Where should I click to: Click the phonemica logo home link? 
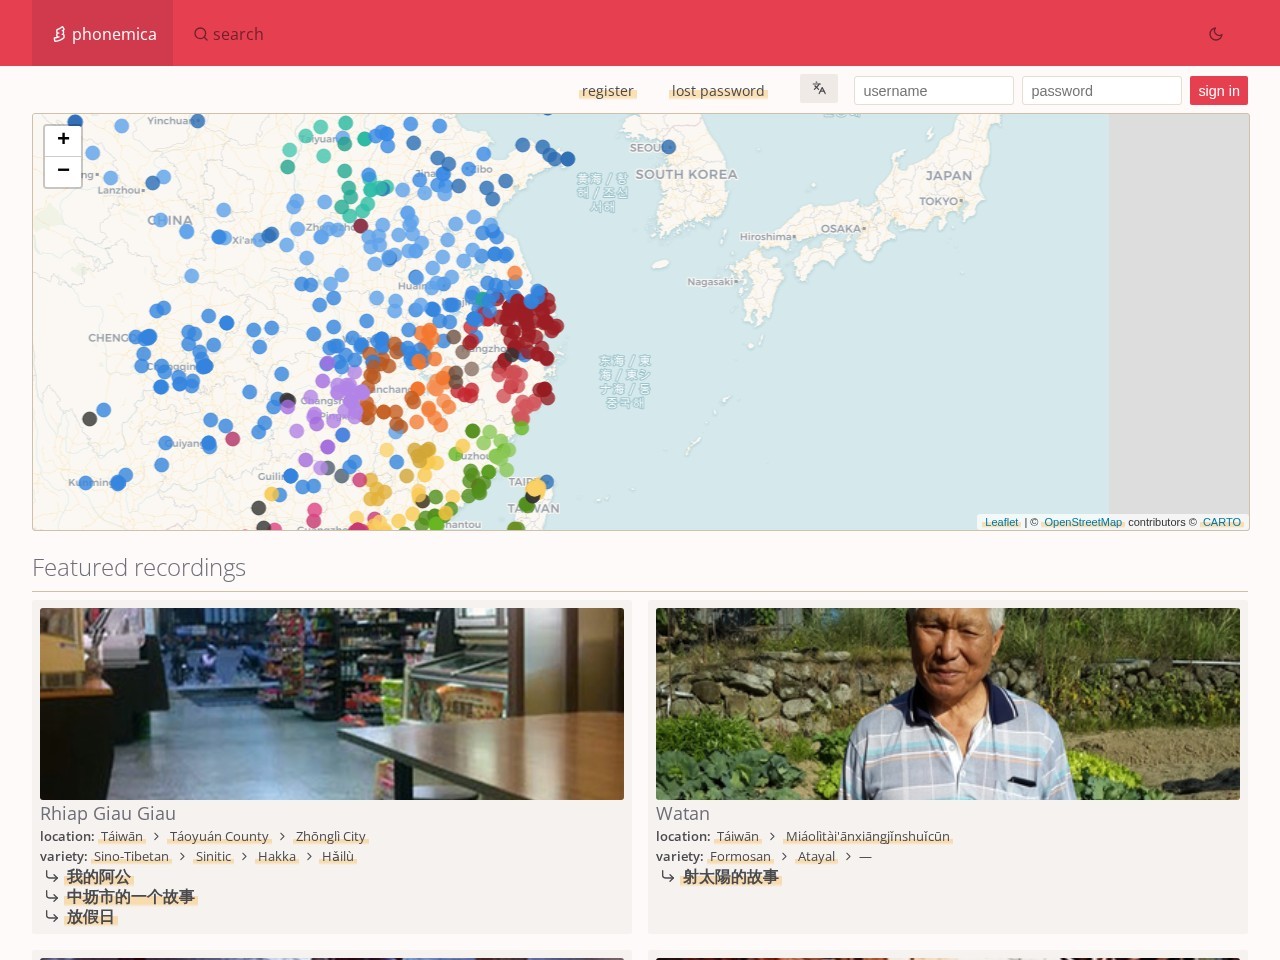click(103, 34)
